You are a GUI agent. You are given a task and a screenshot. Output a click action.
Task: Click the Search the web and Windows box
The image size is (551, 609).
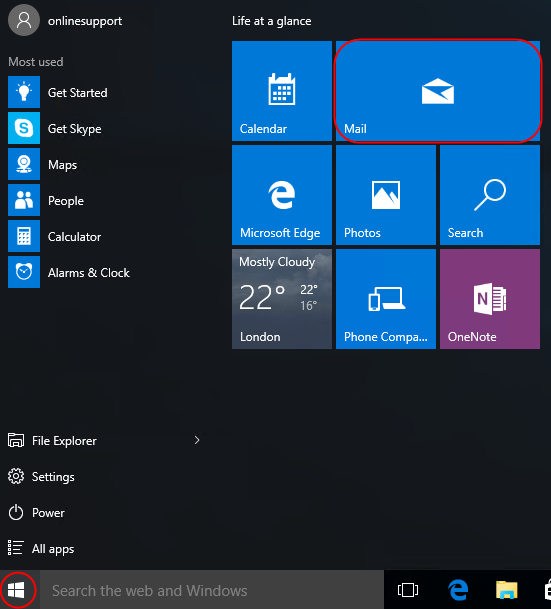(x=212, y=590)
